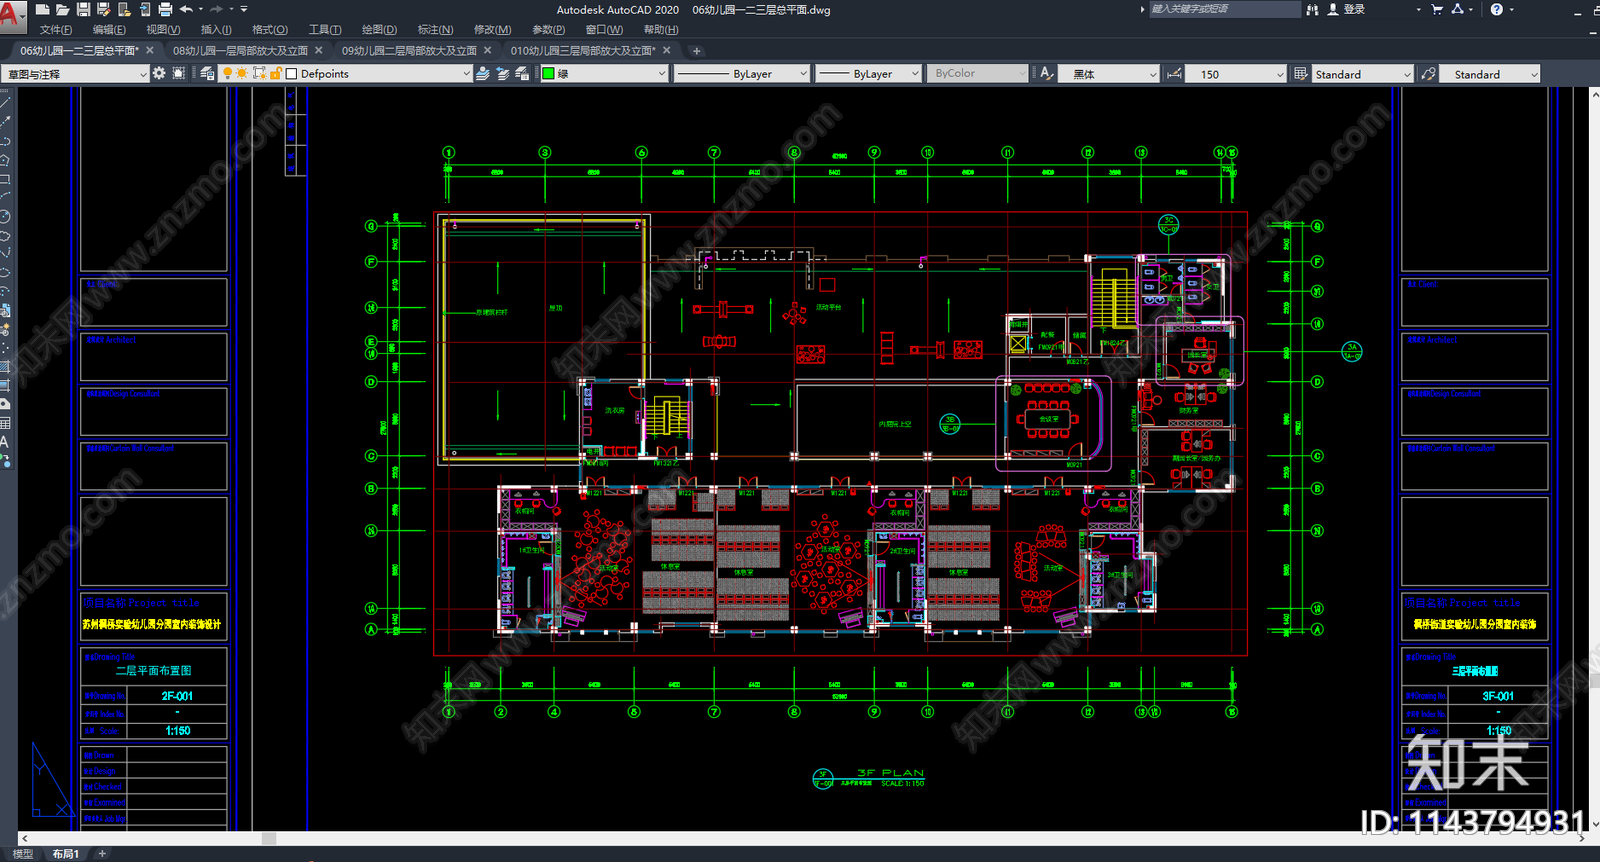Screen dimensions: 1600x862
Task: Select the Ellipse draw tool
Action: [x=5, y=273]
